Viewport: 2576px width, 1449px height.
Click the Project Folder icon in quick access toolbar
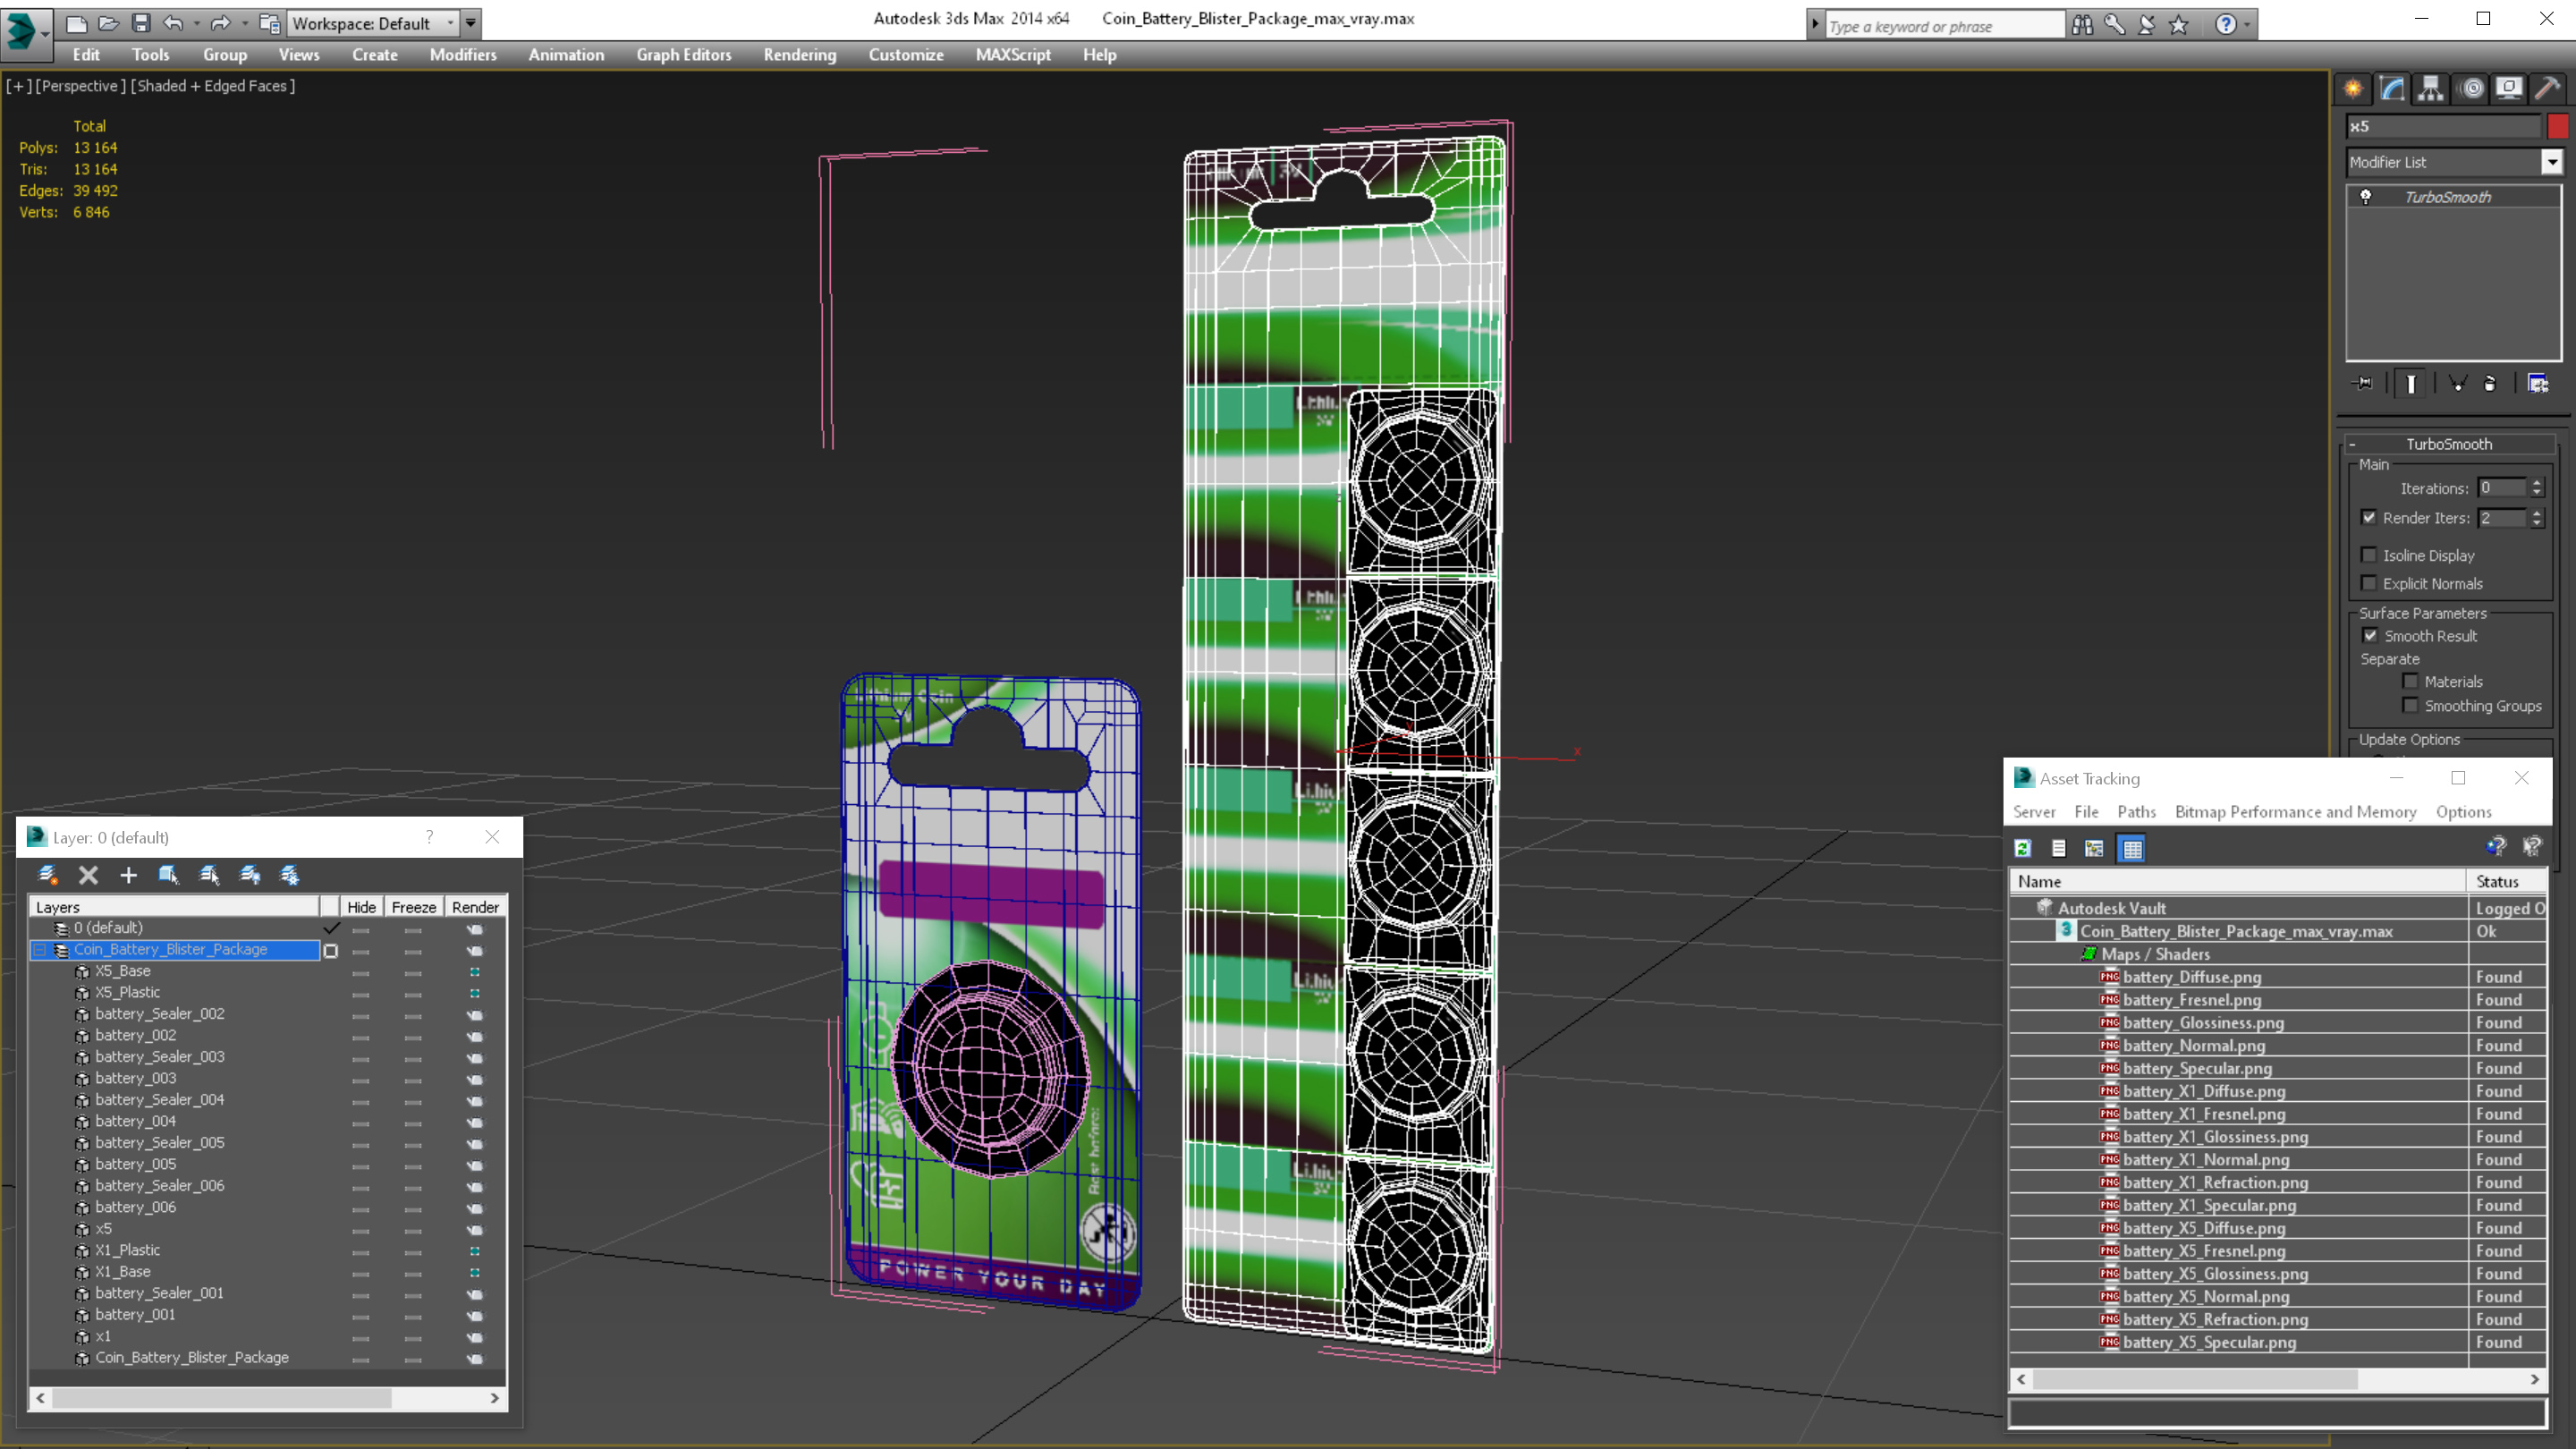269,22
